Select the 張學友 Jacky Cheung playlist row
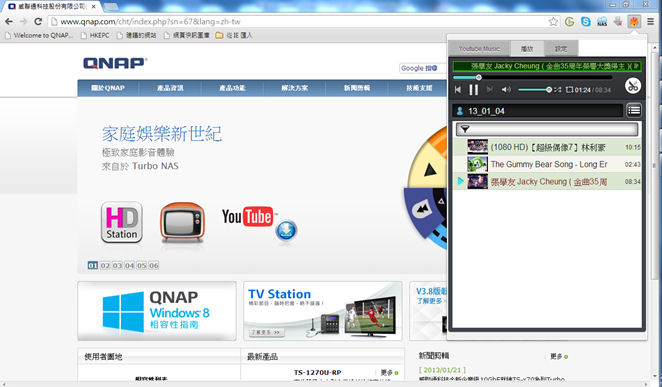 [547, 181]
